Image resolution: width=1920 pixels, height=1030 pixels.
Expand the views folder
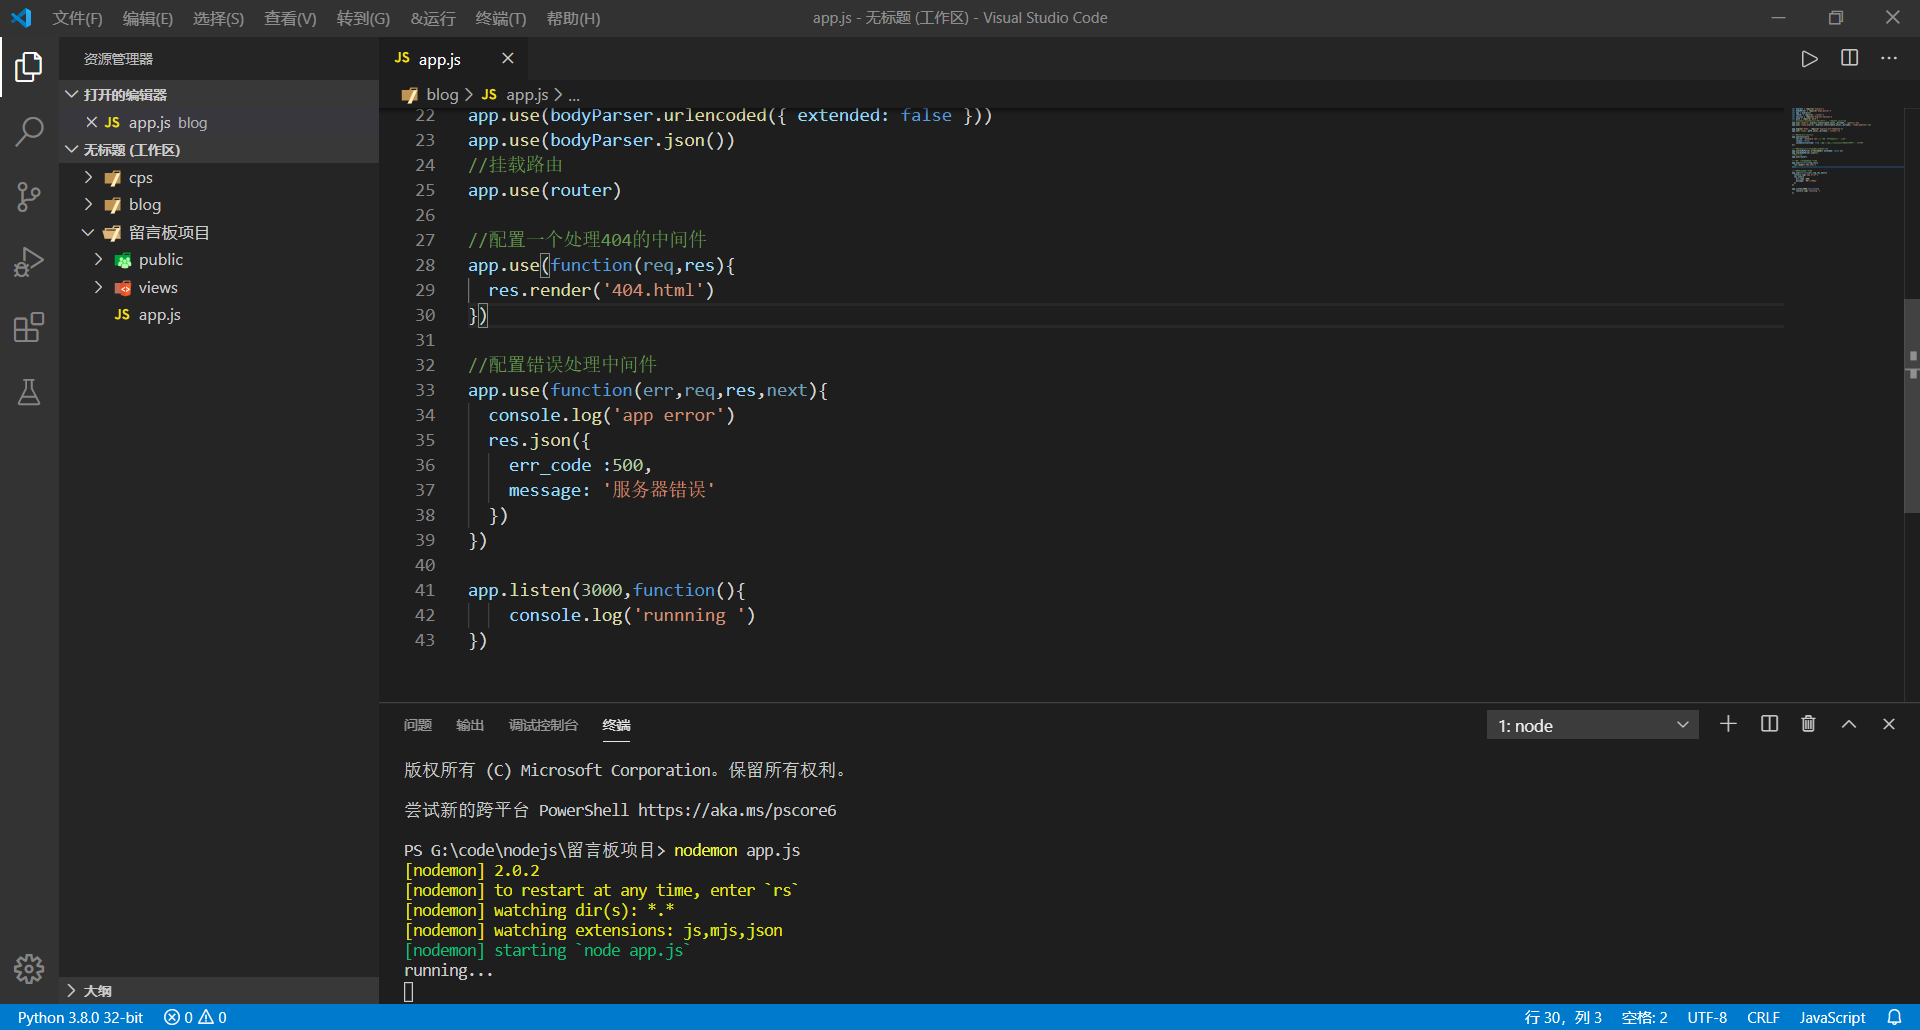[98, 287]
